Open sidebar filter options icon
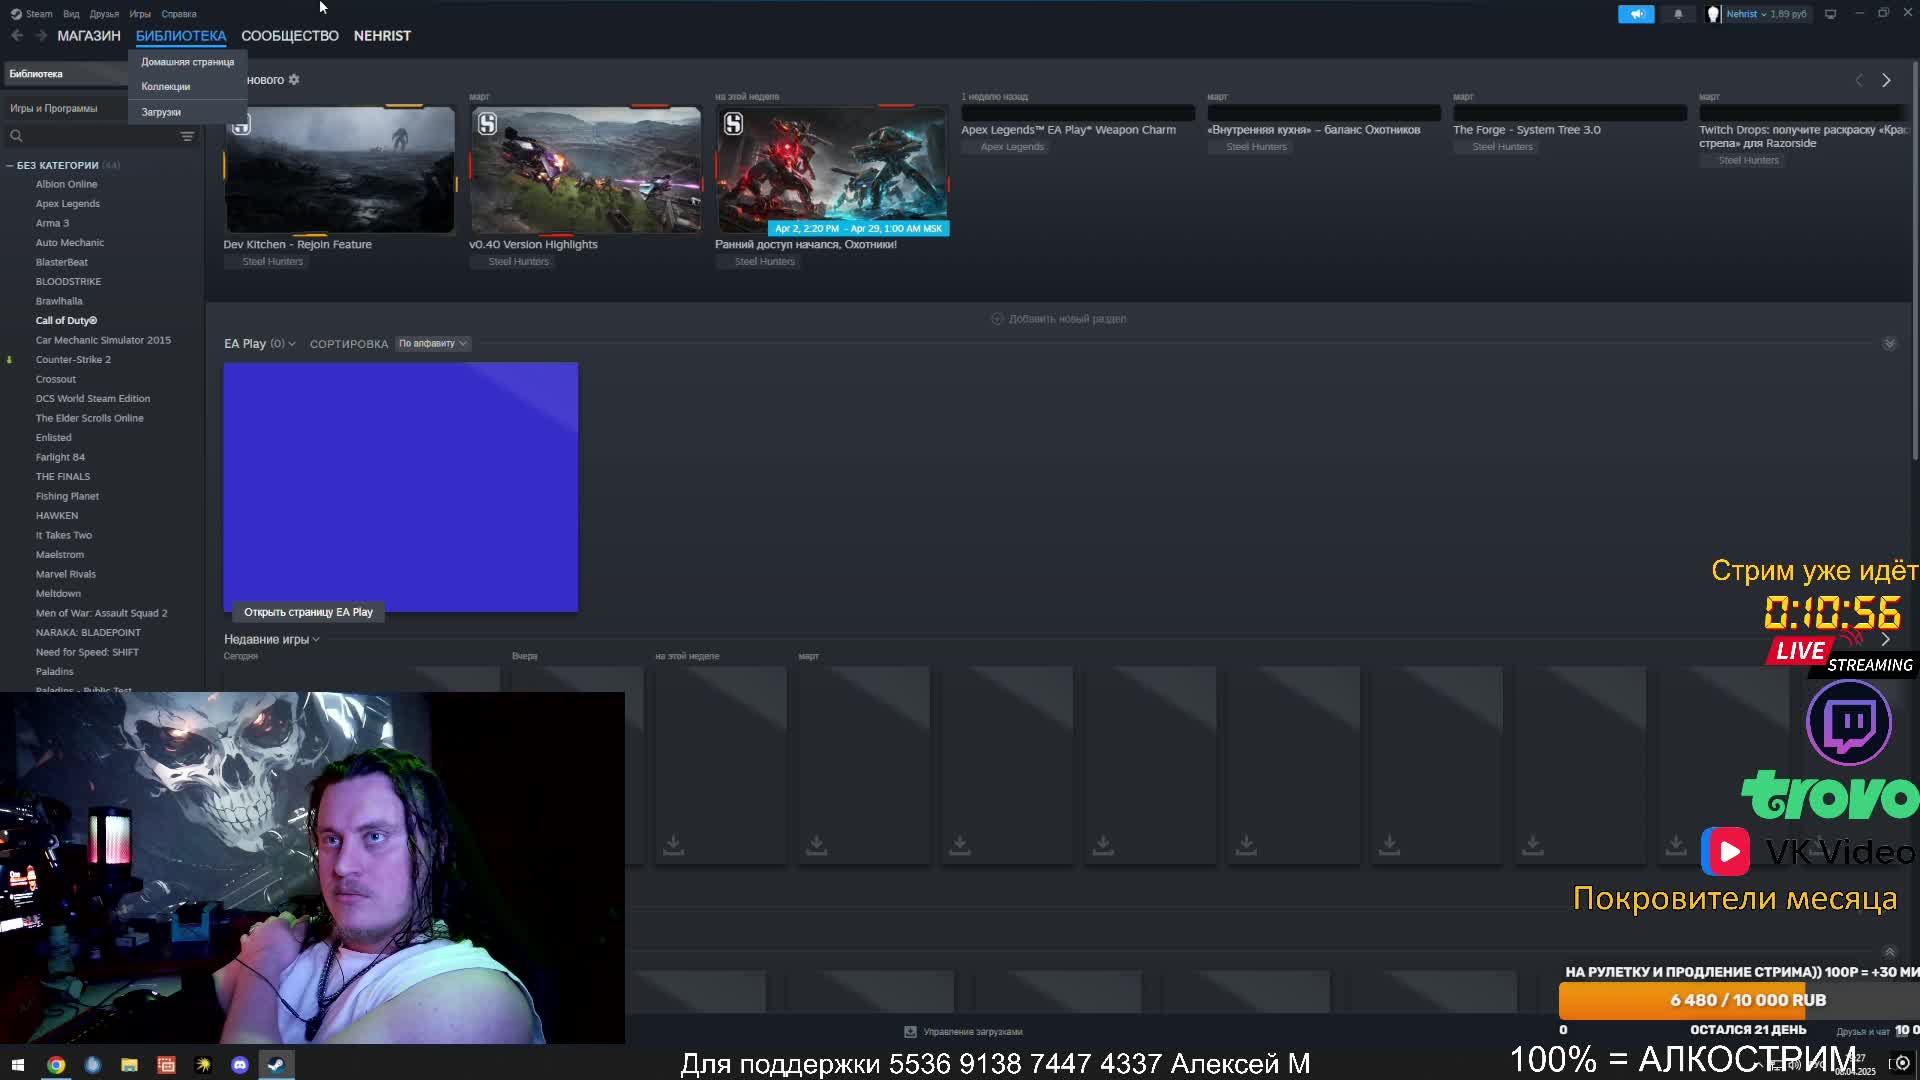The height and width of the screenshot is (1080, 1920). (x=187, y=136)
